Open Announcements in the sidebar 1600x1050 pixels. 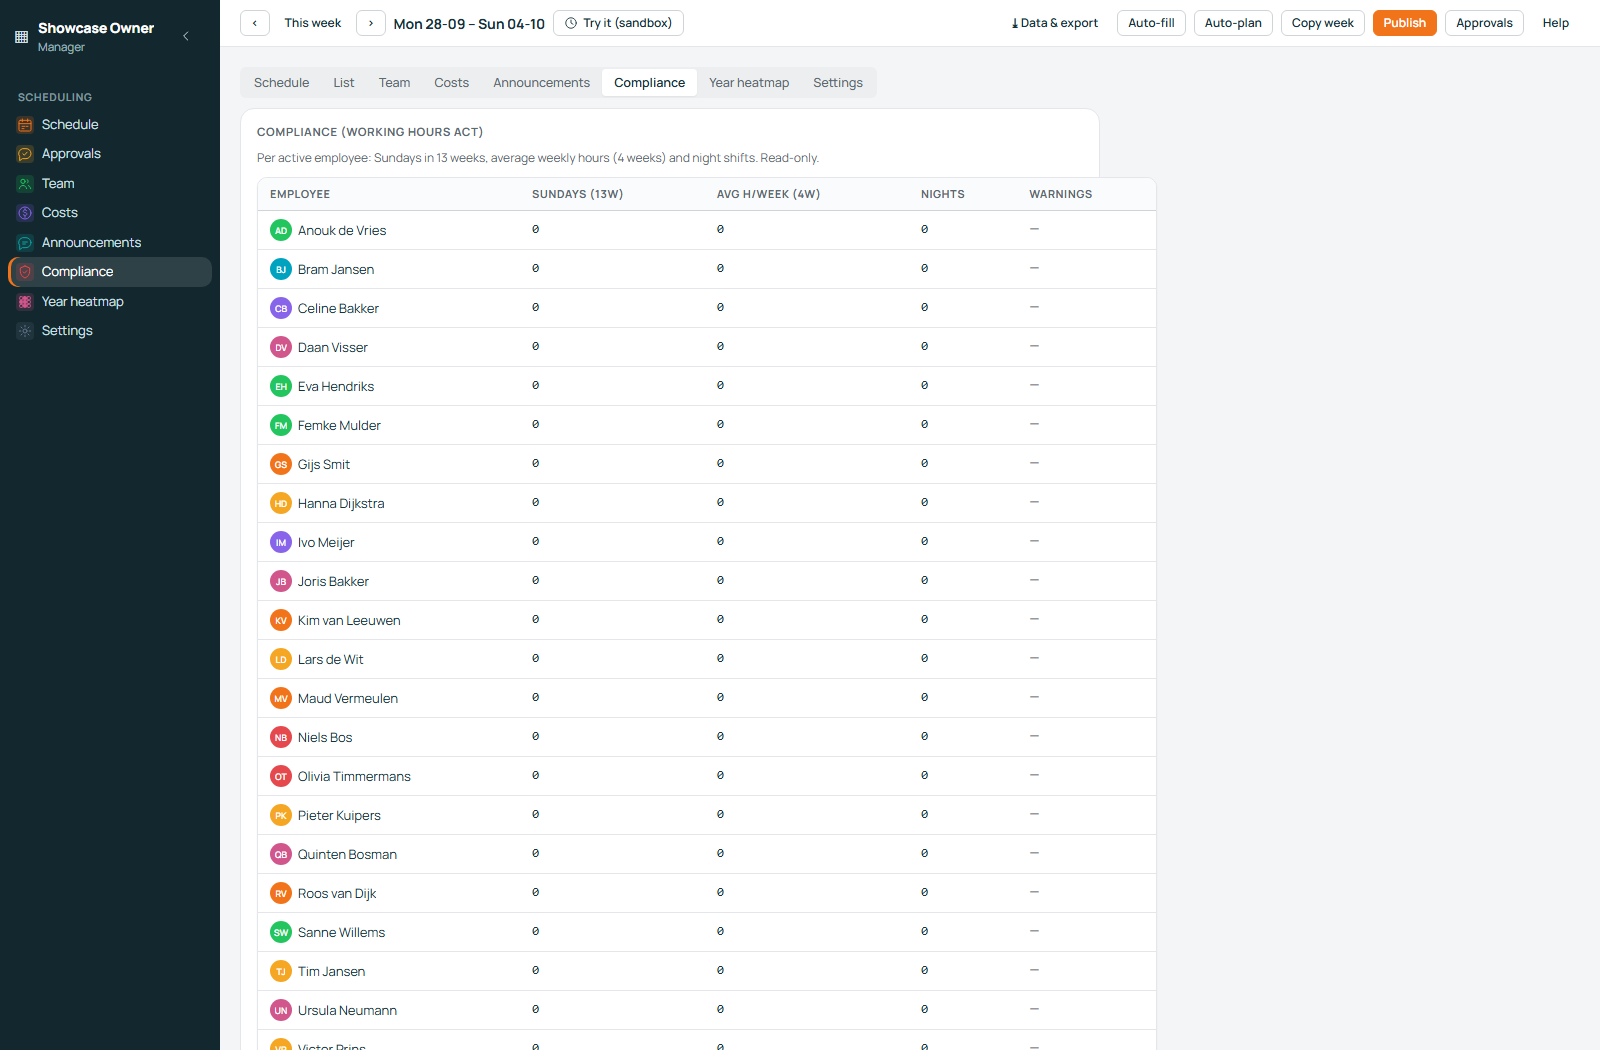pos(110,243)
